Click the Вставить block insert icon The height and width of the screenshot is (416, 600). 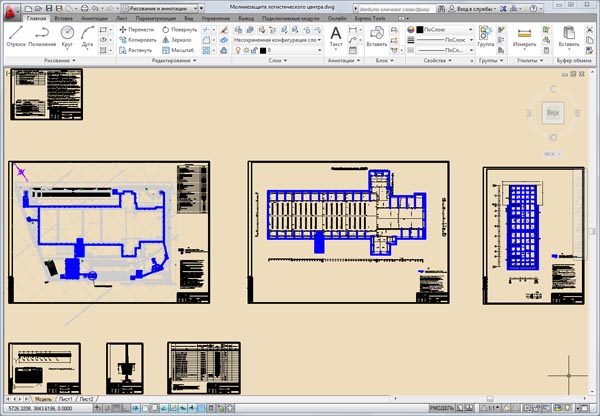click(x=377, y=36)
